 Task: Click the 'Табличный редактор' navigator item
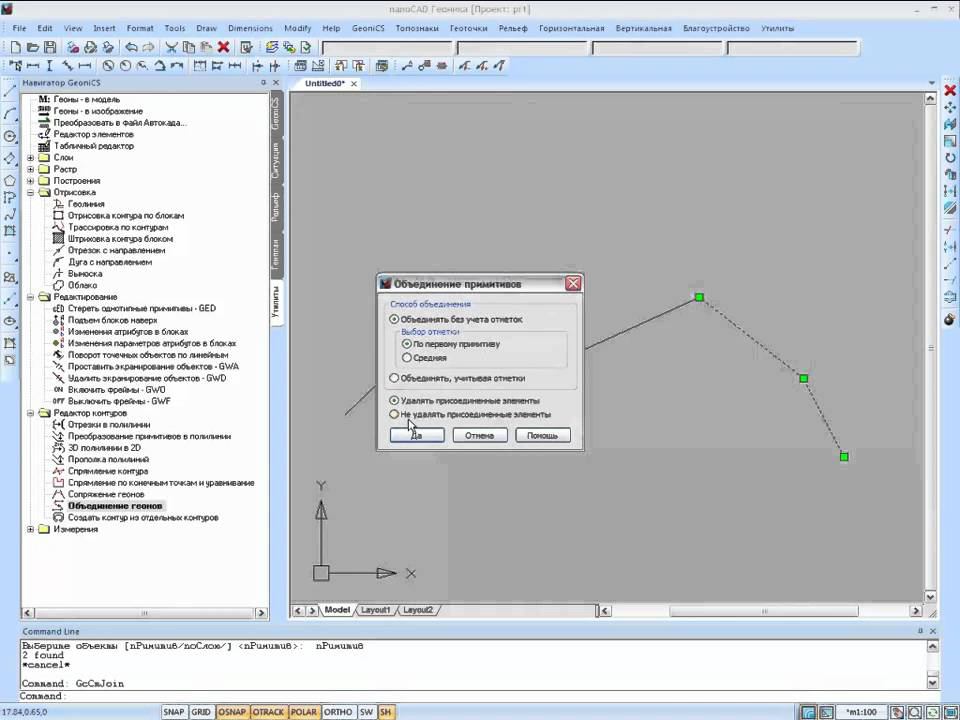[x=93, y=146]
